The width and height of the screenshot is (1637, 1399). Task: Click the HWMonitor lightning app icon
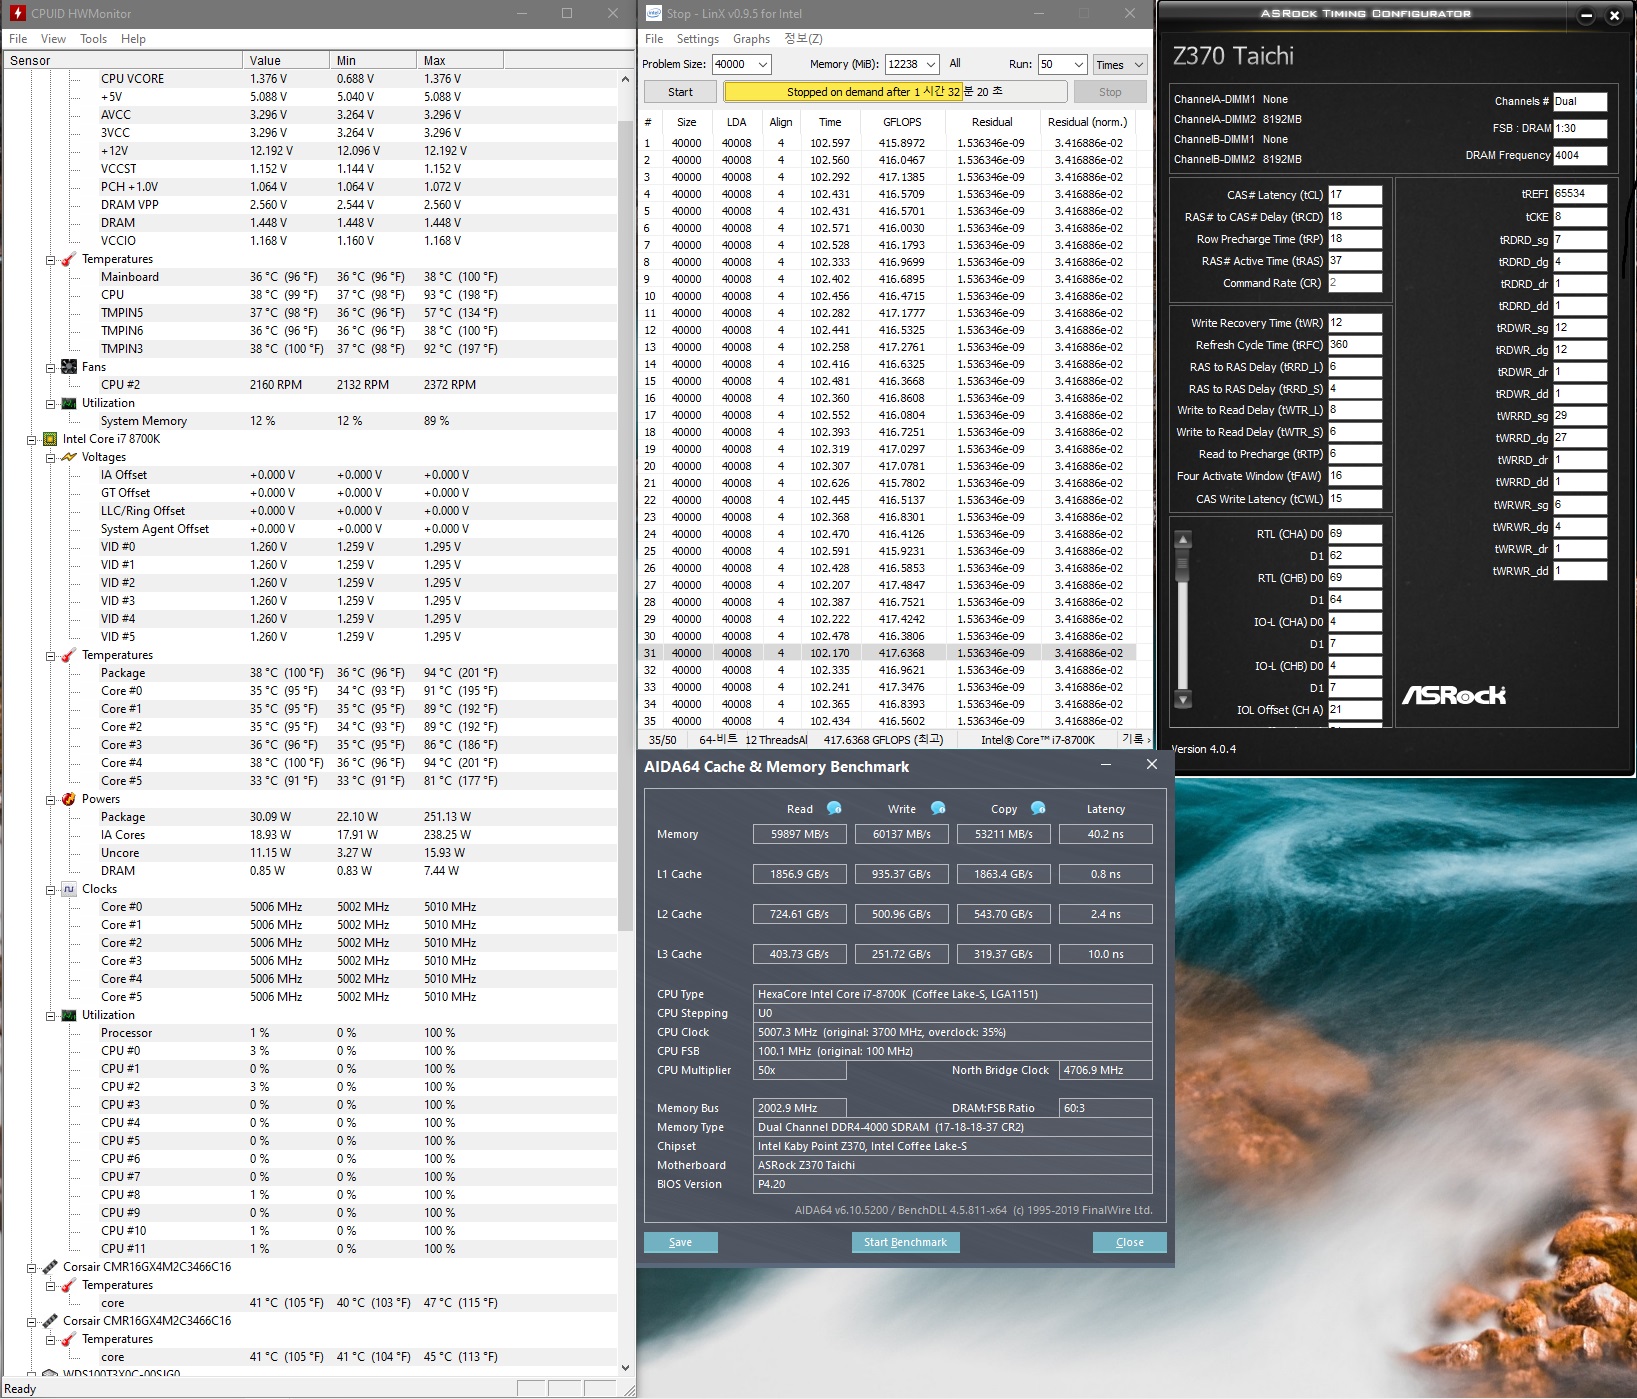tap(17, 13)
